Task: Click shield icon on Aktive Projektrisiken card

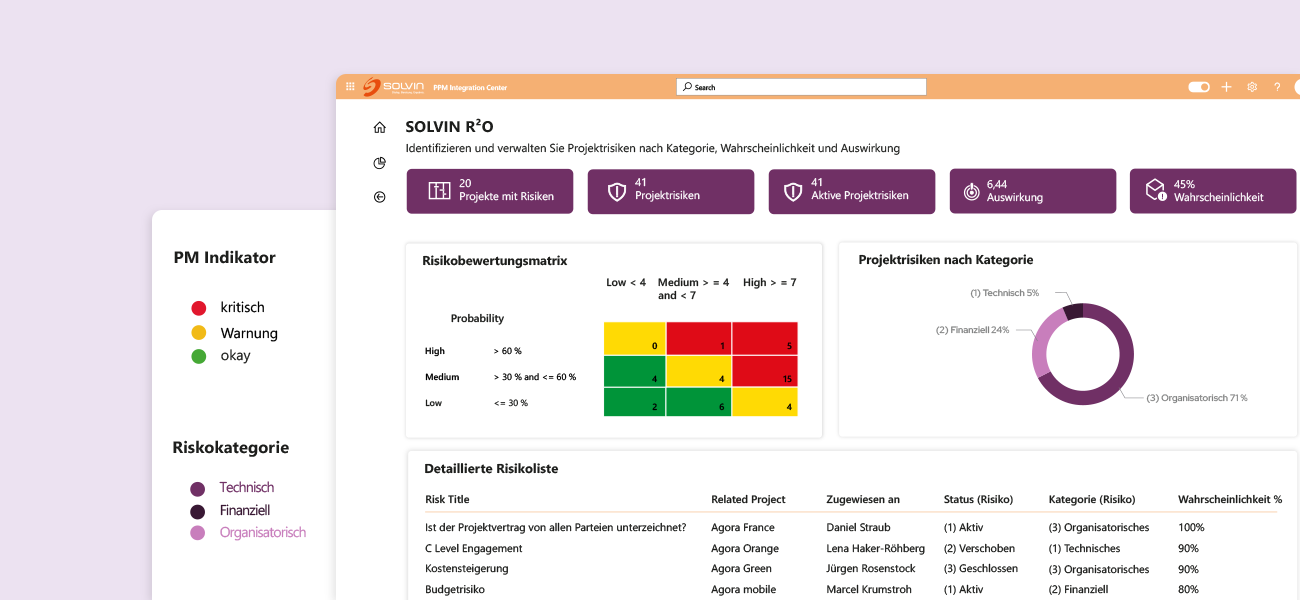Action: click(793, 191)
